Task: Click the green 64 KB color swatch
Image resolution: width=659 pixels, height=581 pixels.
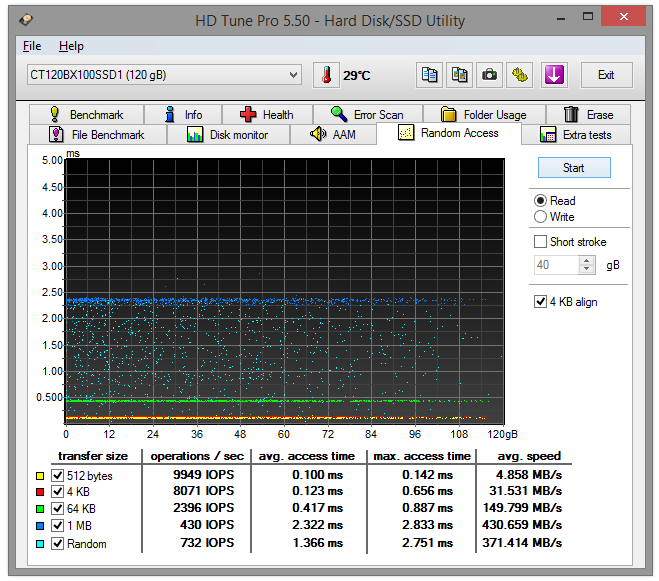Action: click(x=40, y=509)
